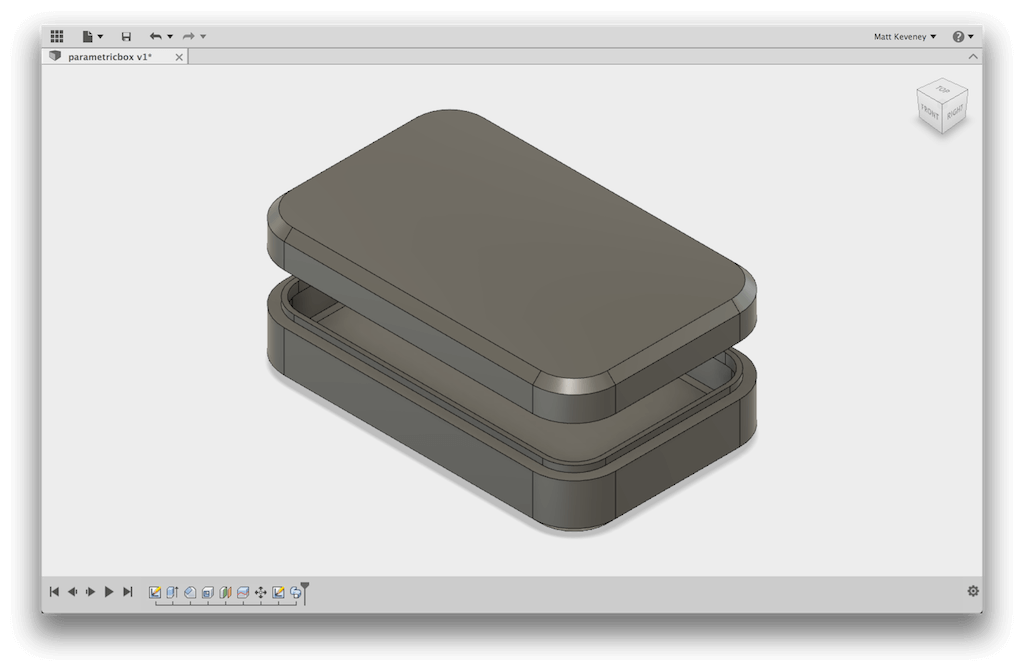Open the data panel grid icon
This screenshot has width=1024, height=671.
click(57, 36)
